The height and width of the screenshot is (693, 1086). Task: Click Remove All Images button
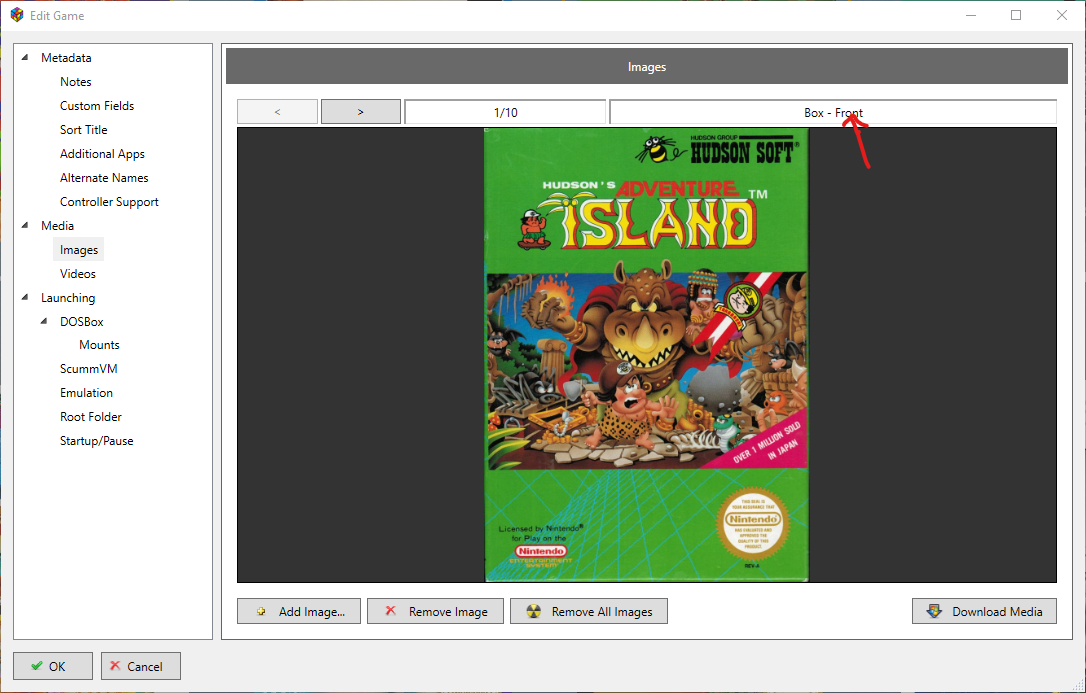click(x=589, y=611)
